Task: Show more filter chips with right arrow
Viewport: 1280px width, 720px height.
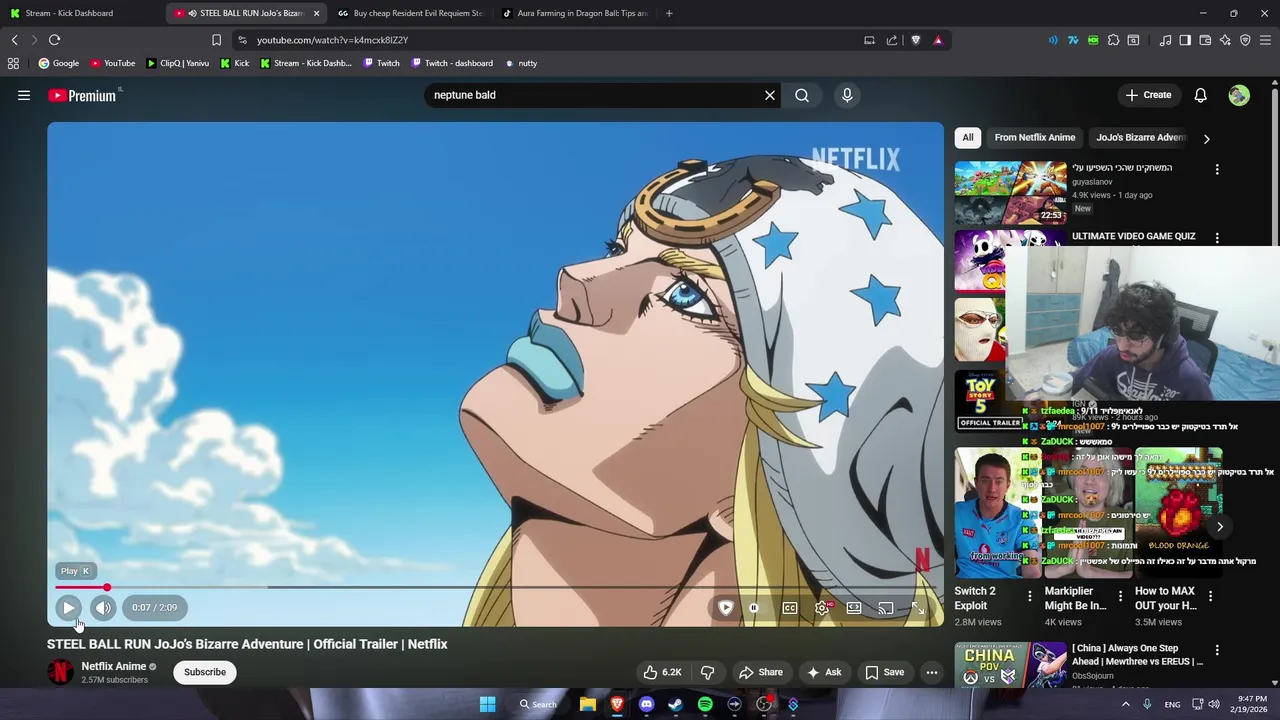Action: coord(1206,139)
